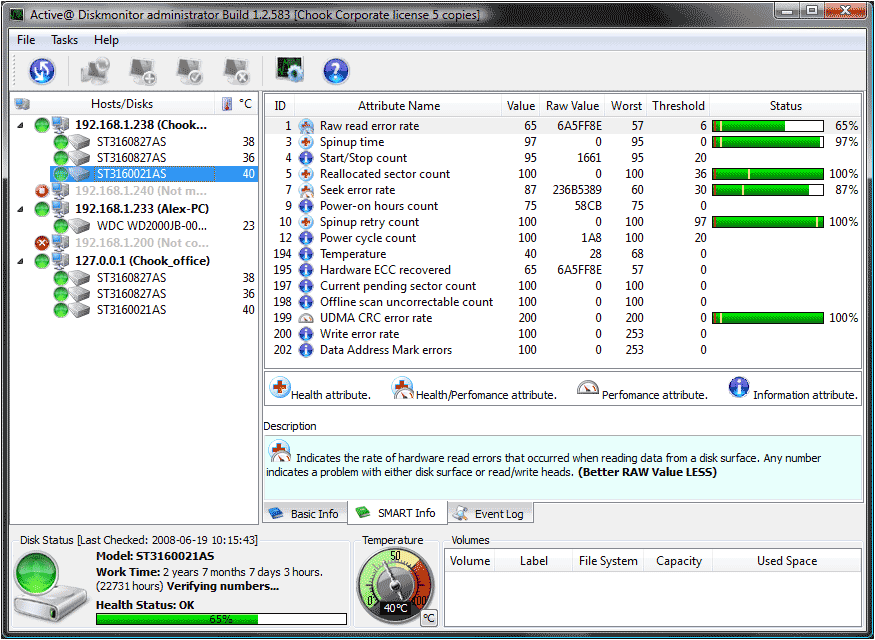Image resolution: width=875 pixels, height=640 pixels.
Task: Click the gauge icon for UDMA CRC error rate
Action: pyautogui.click(x=306, y=318)
